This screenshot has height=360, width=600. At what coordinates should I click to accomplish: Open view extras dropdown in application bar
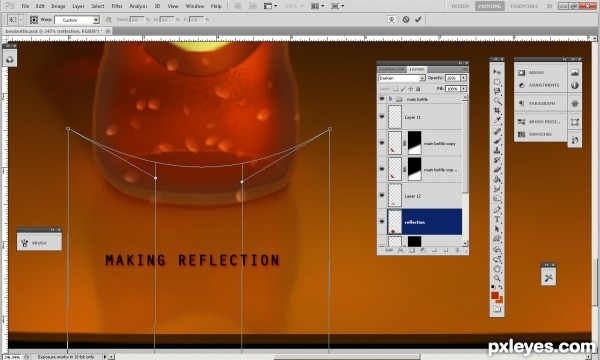pyautogui.click(x=271, y=6)
